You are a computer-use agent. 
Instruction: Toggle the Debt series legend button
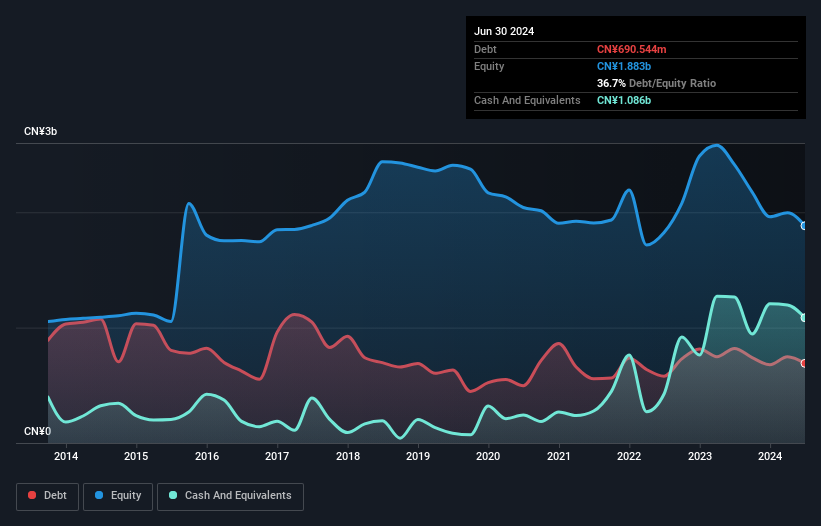(x=48, y=496)
